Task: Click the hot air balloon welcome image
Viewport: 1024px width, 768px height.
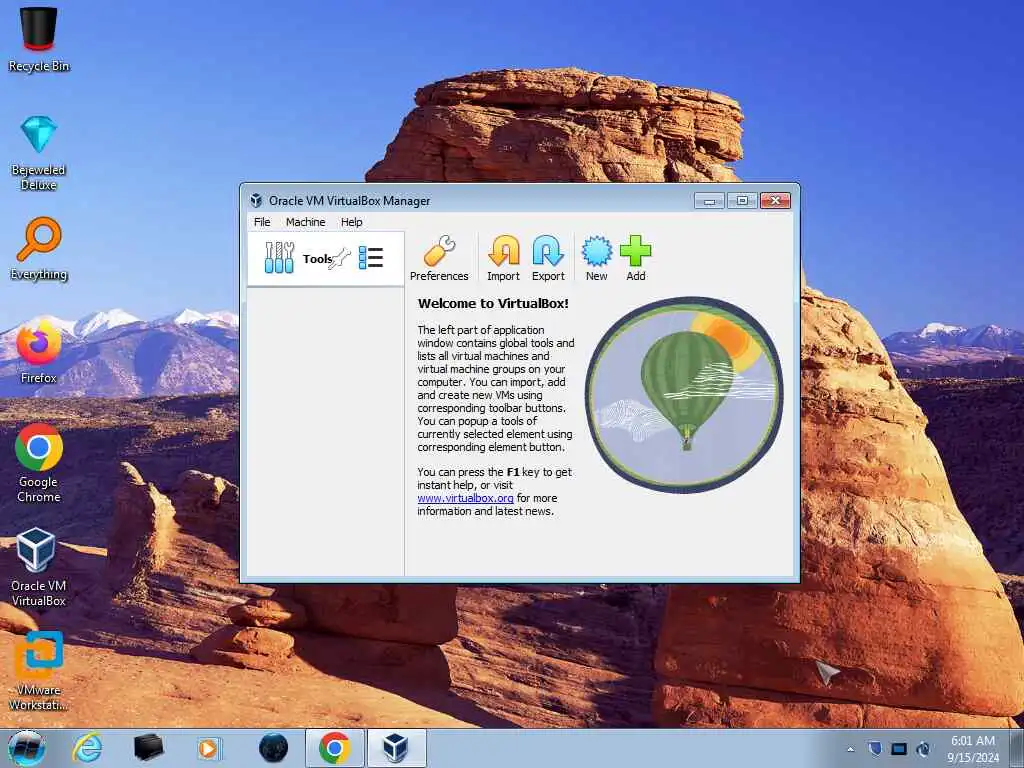Action: [x=684, y=394]
